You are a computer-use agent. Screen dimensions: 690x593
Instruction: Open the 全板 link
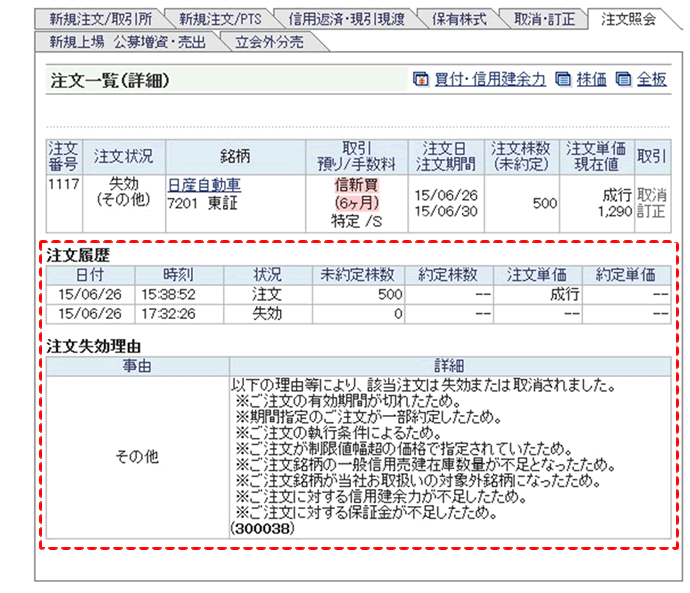coord(652,80)
